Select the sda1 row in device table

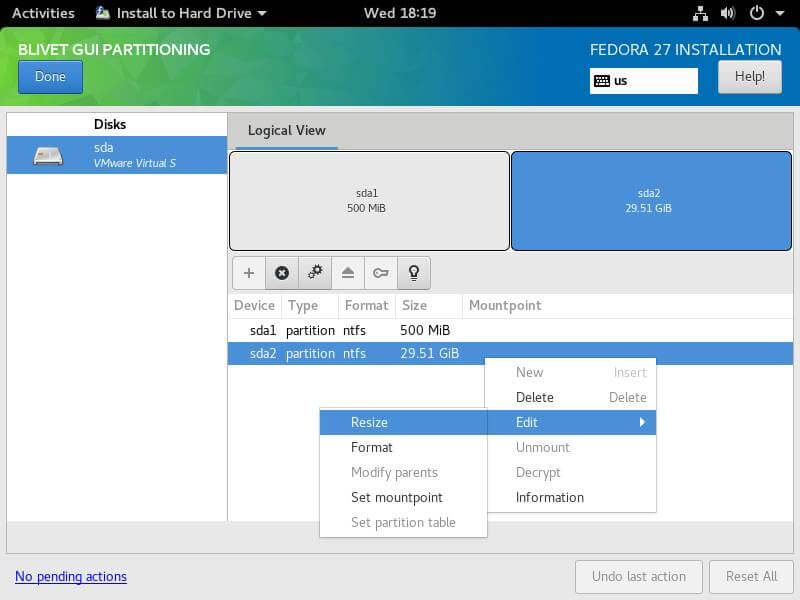pos(510,330)
